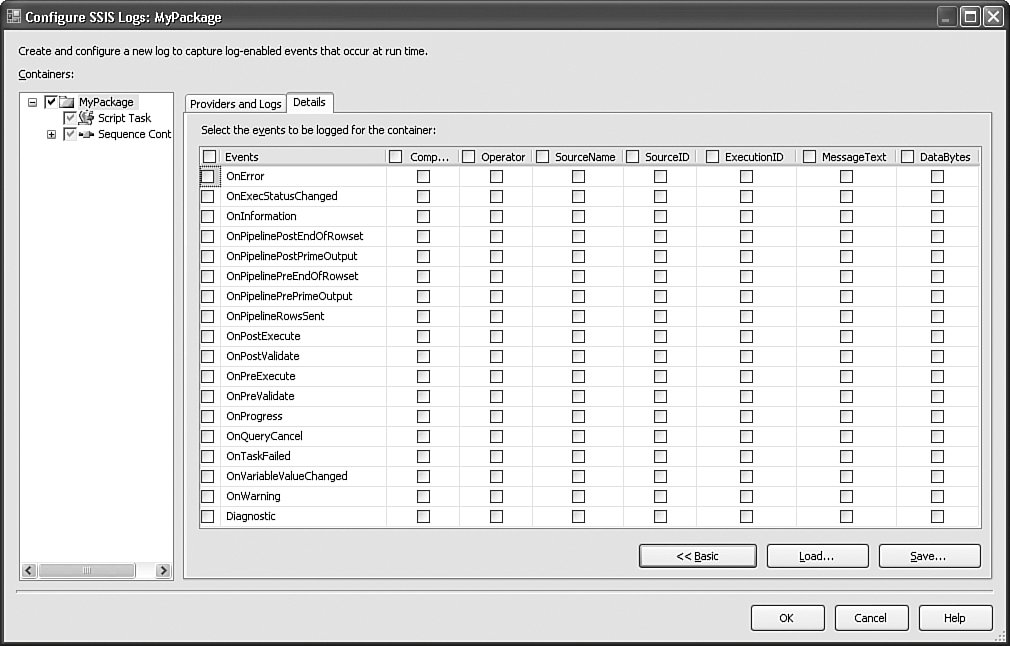Check the Operator column header checkbox
Image resolution: width=1010 pixels, height=646 pixels.
point(469,157)
